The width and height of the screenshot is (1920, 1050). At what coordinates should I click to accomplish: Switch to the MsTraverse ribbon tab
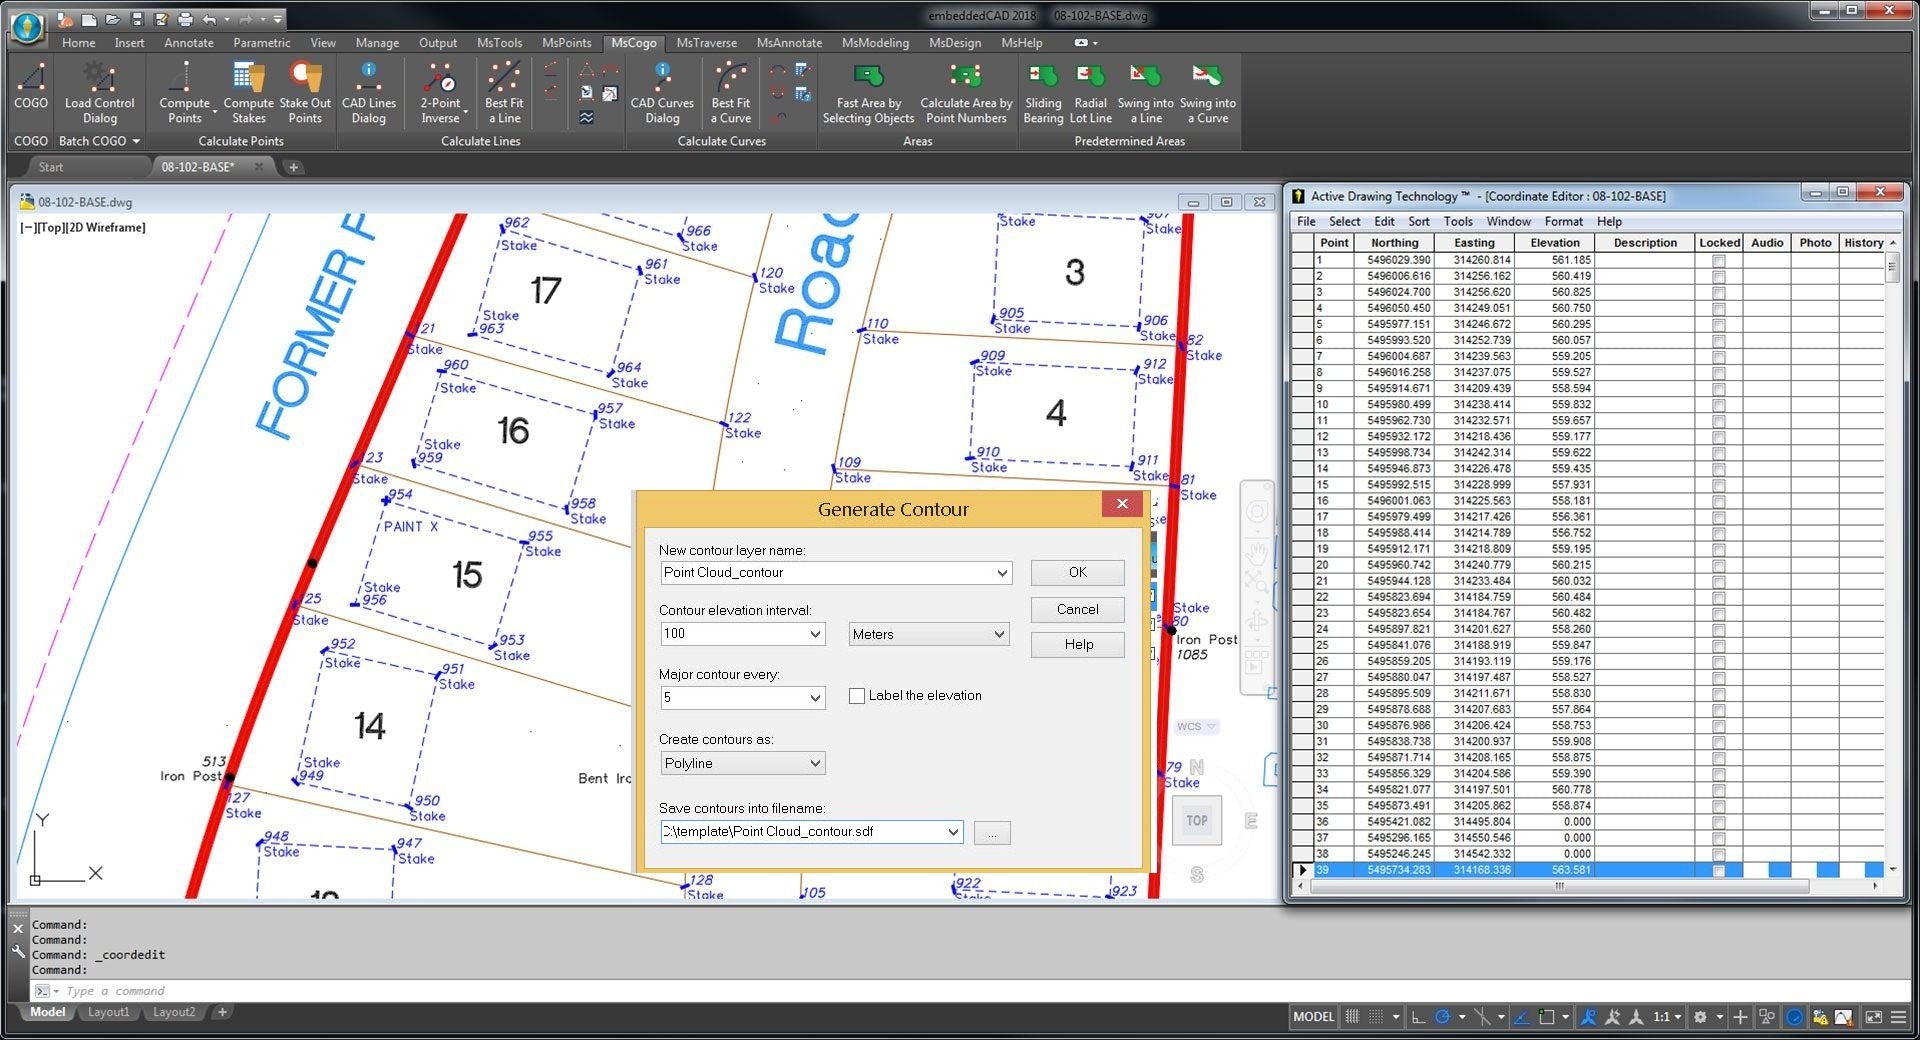coord(706,43)
